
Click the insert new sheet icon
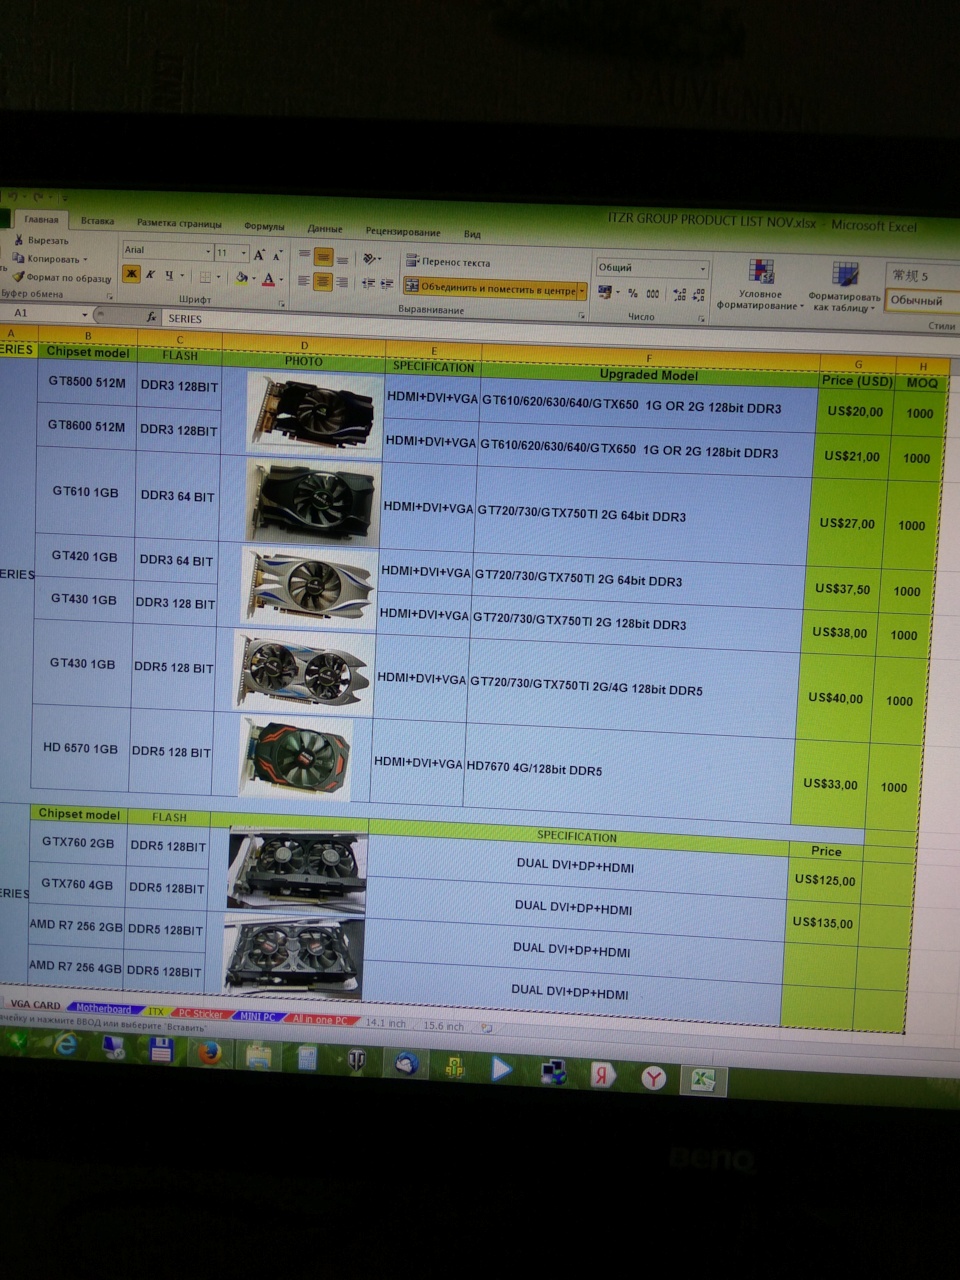point(487,1027)
